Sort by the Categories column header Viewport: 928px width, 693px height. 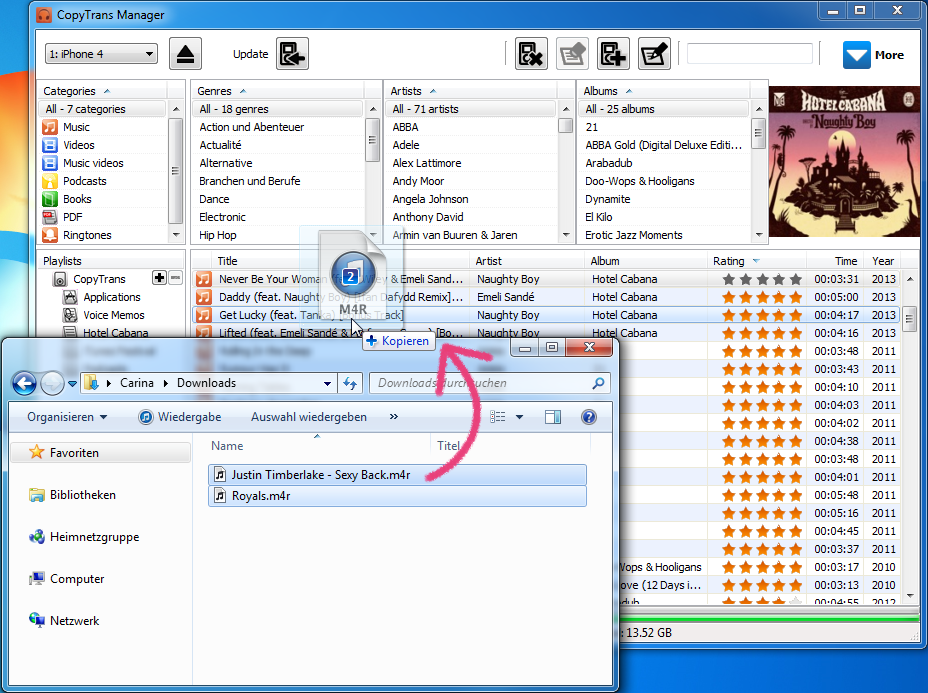103,91
